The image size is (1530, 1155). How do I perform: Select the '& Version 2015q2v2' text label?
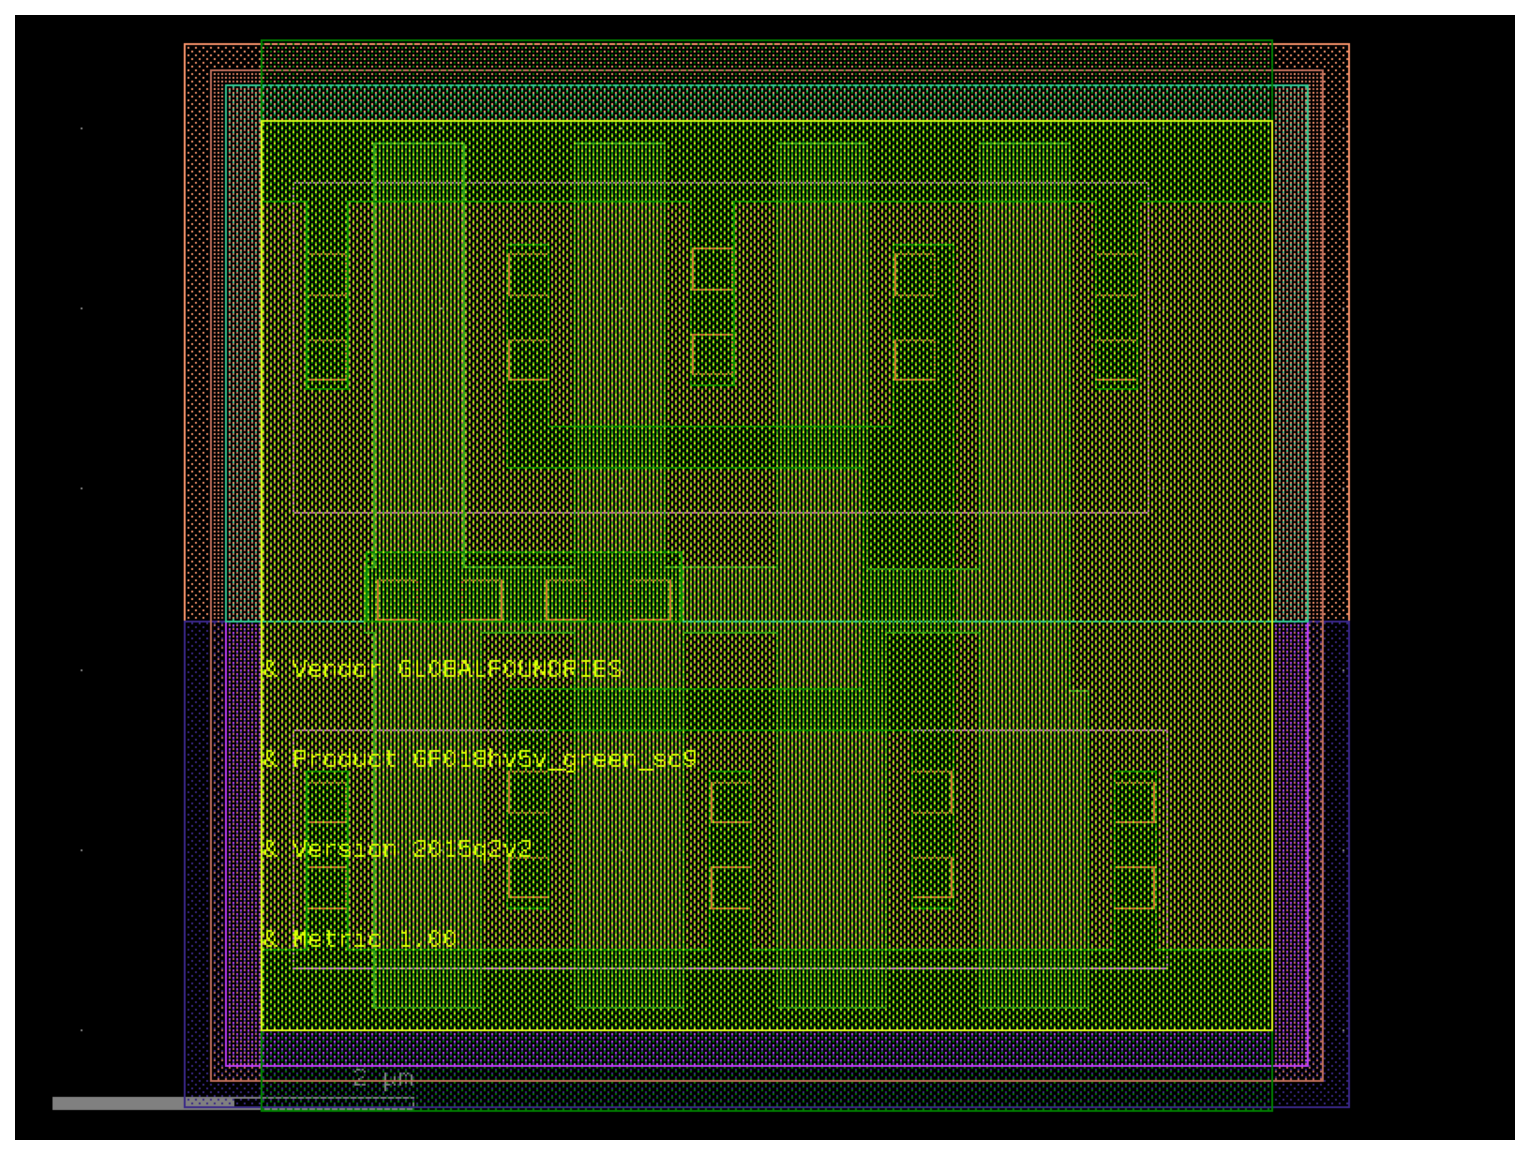pos(397,849)
